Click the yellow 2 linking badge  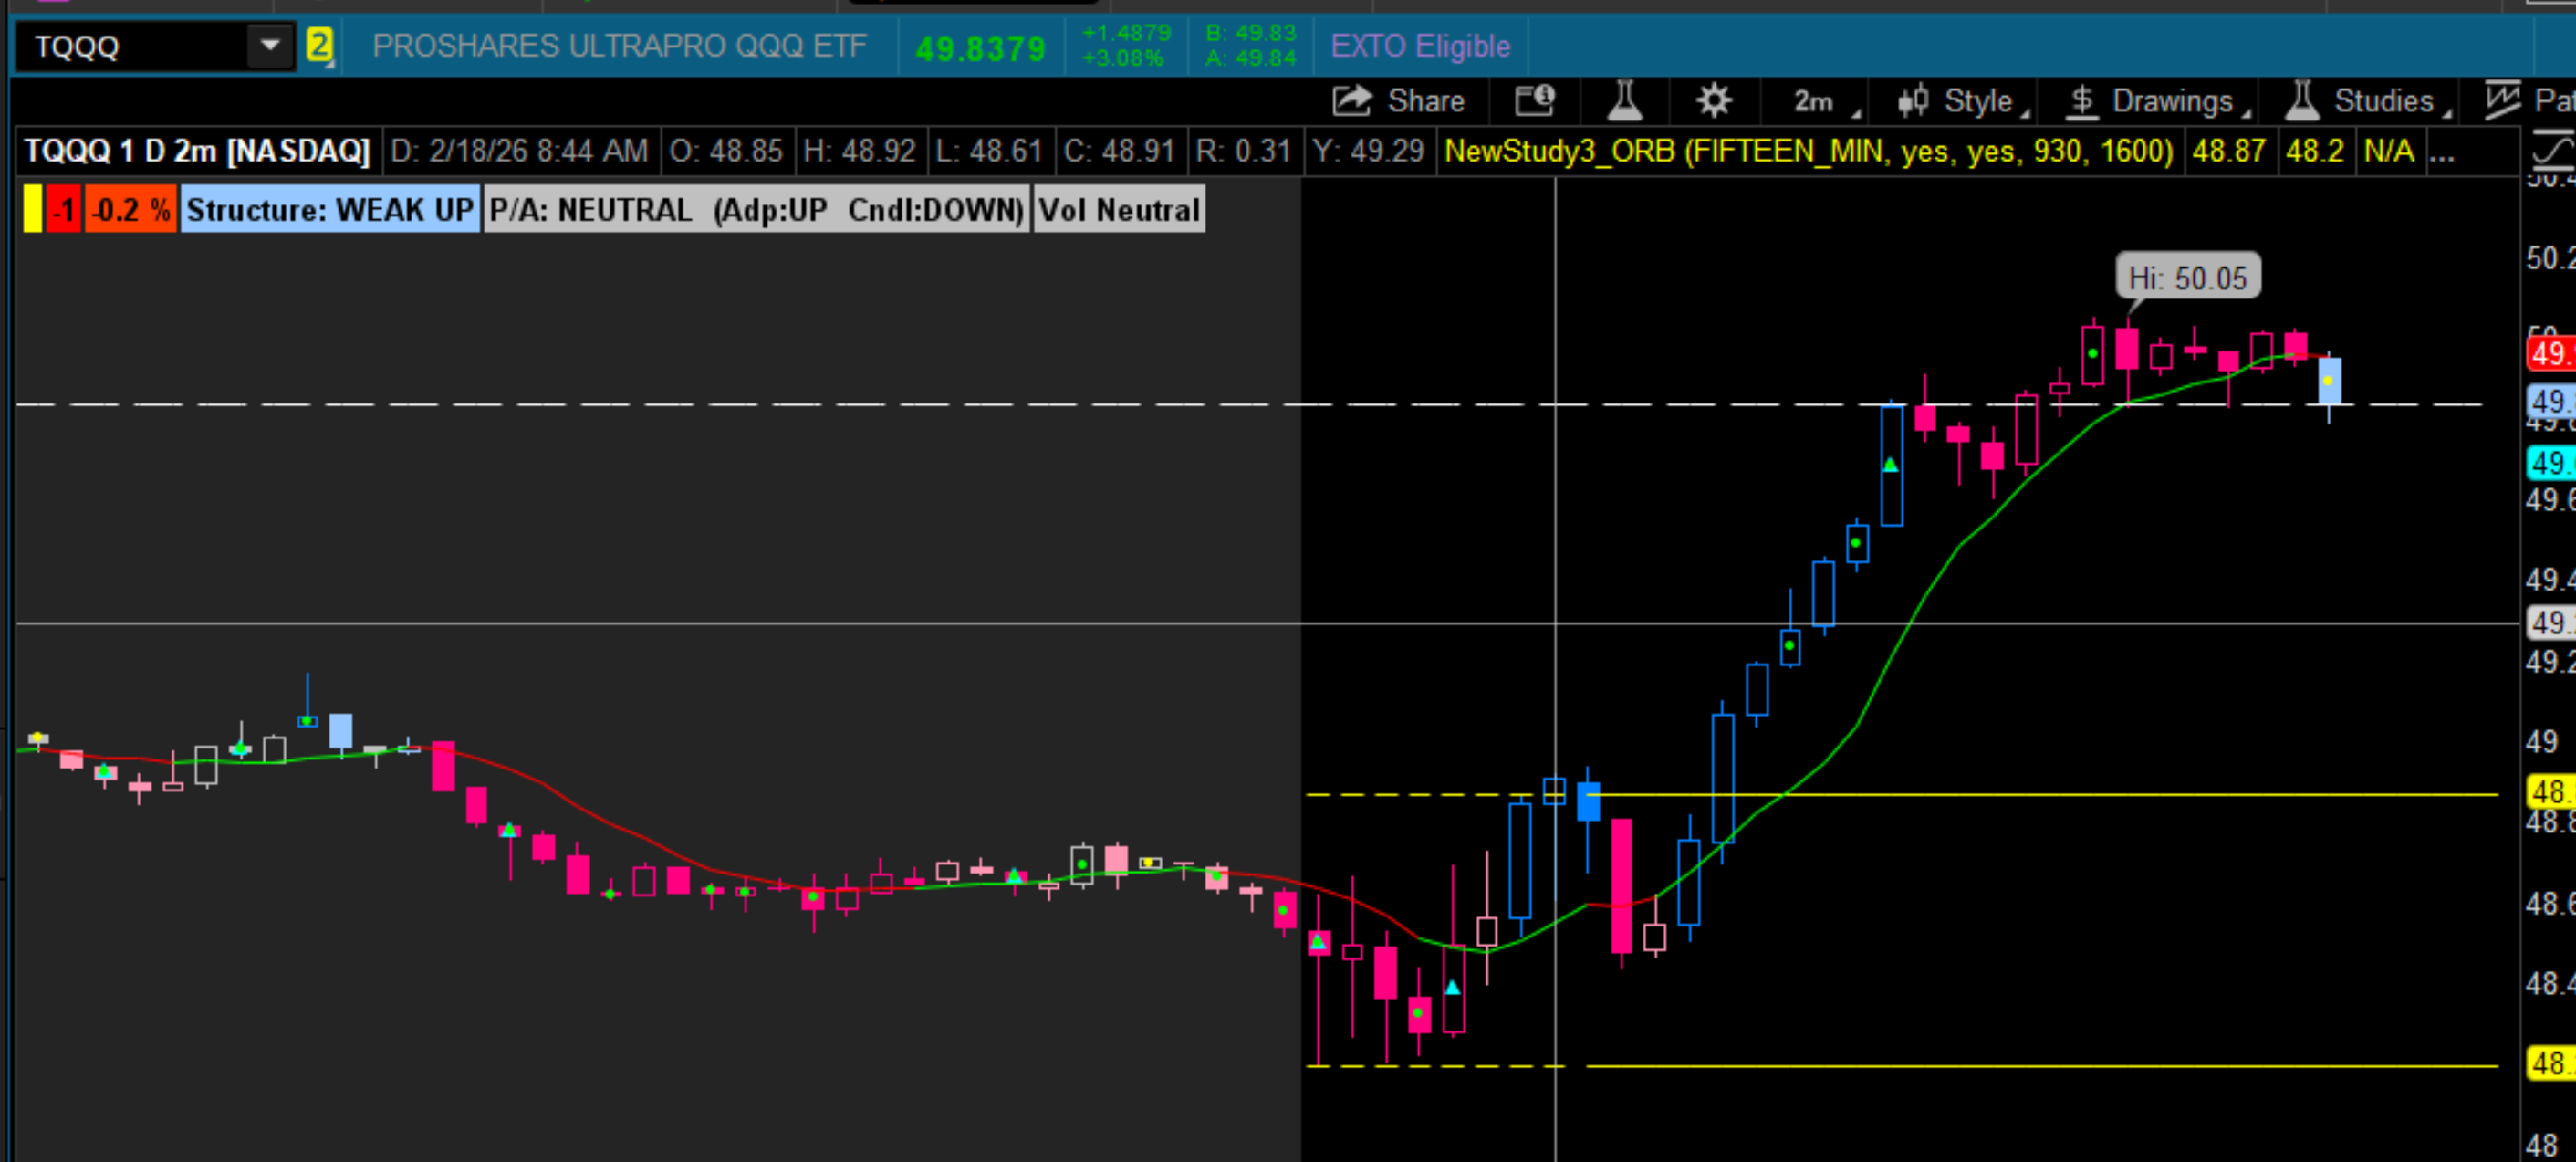tap(319, 46)
